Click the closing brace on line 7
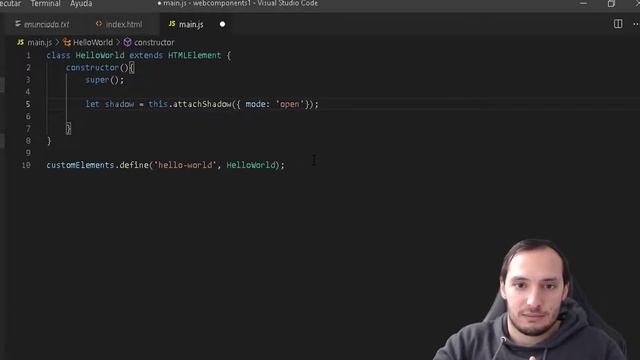 point(68,129)
